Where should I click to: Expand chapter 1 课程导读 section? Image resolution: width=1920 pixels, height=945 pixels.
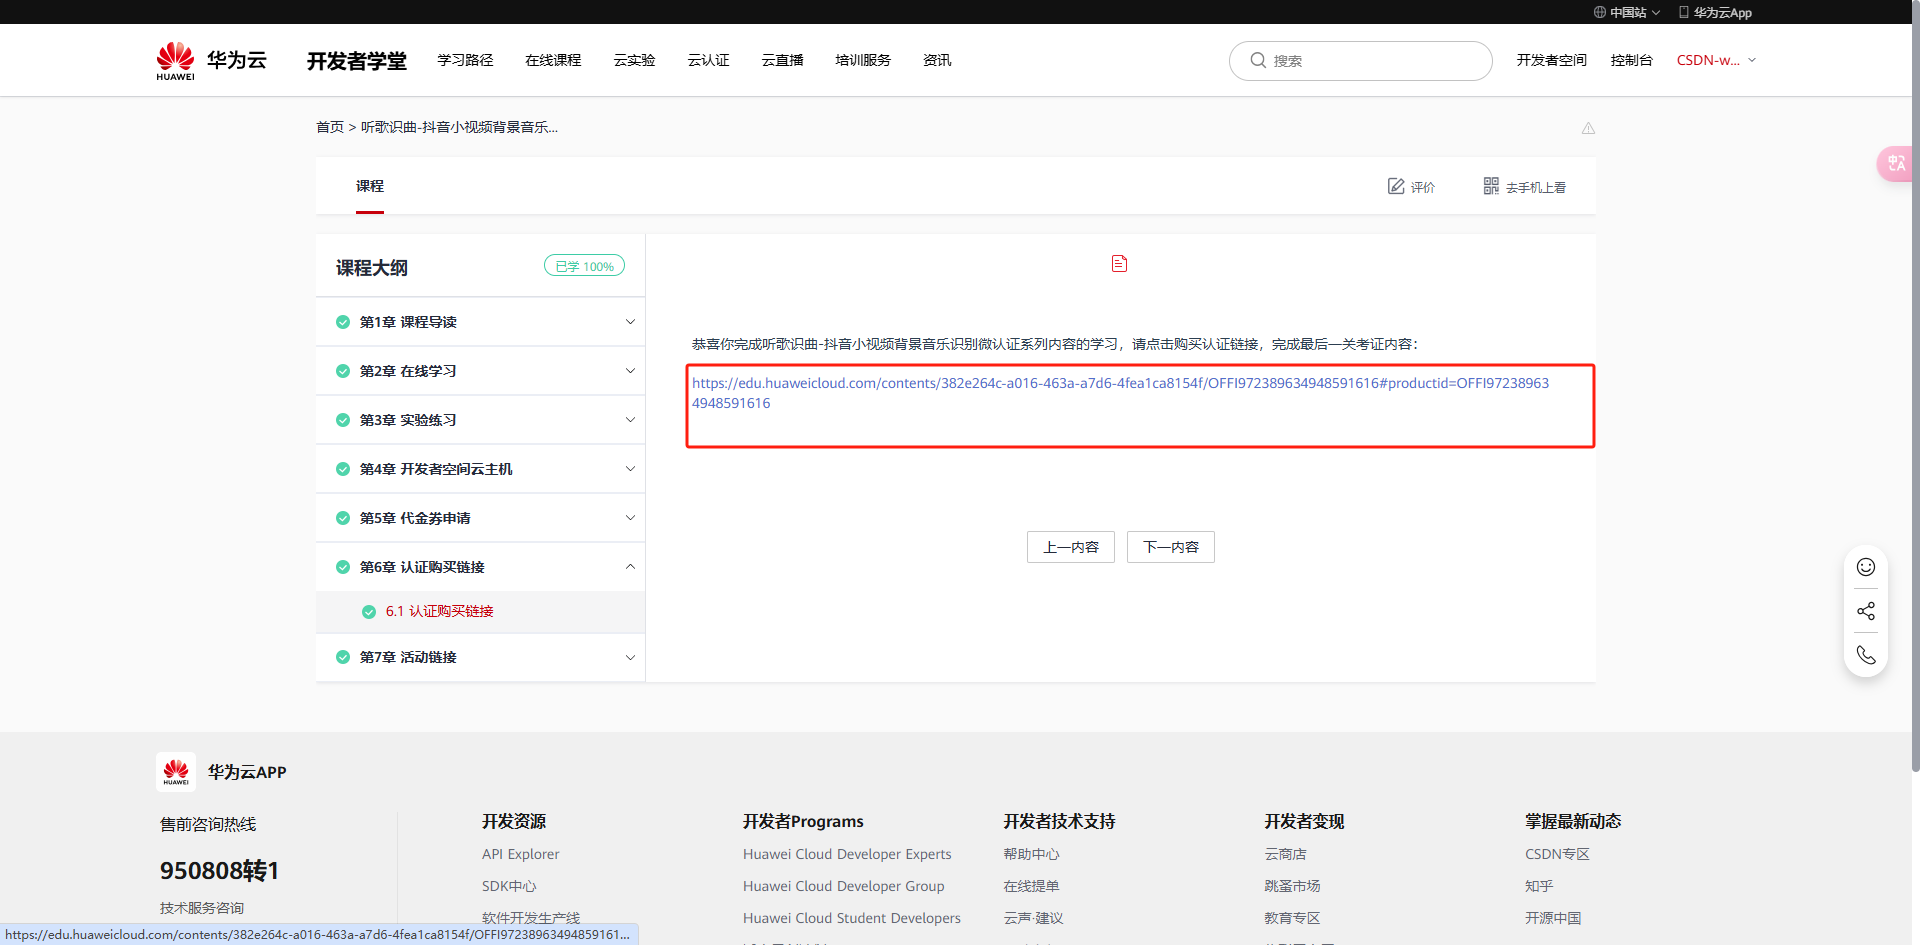(x=630, y=322)
